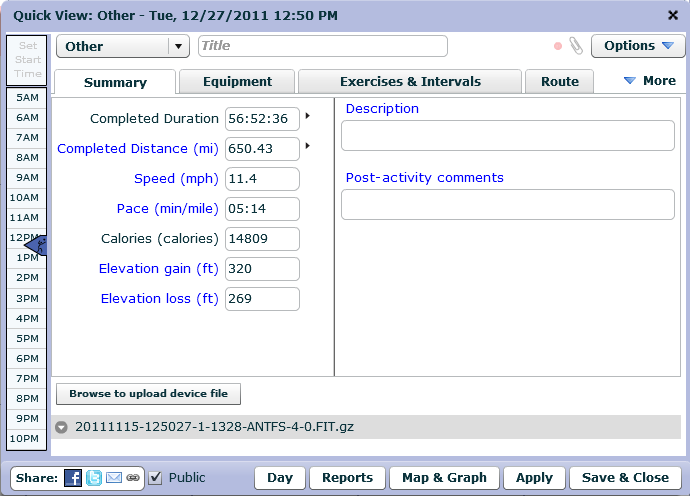The image size is (690, 496).
Task: Open the Other activity type dropdown
Action: pos(123,46)
